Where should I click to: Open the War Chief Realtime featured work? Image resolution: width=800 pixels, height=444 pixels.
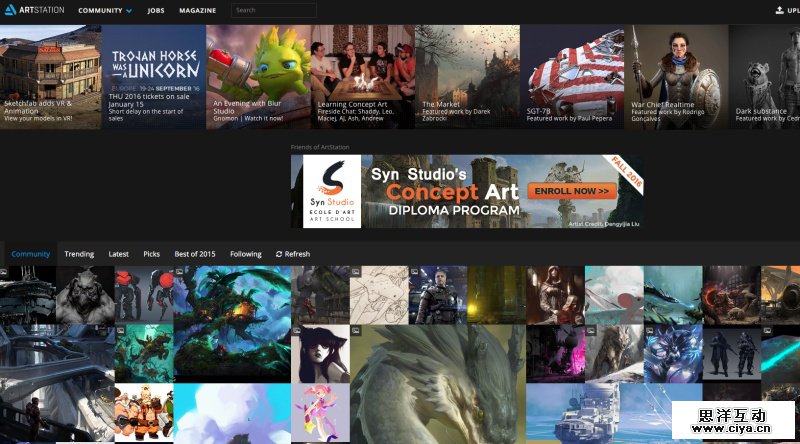click(x=676, y=77)
